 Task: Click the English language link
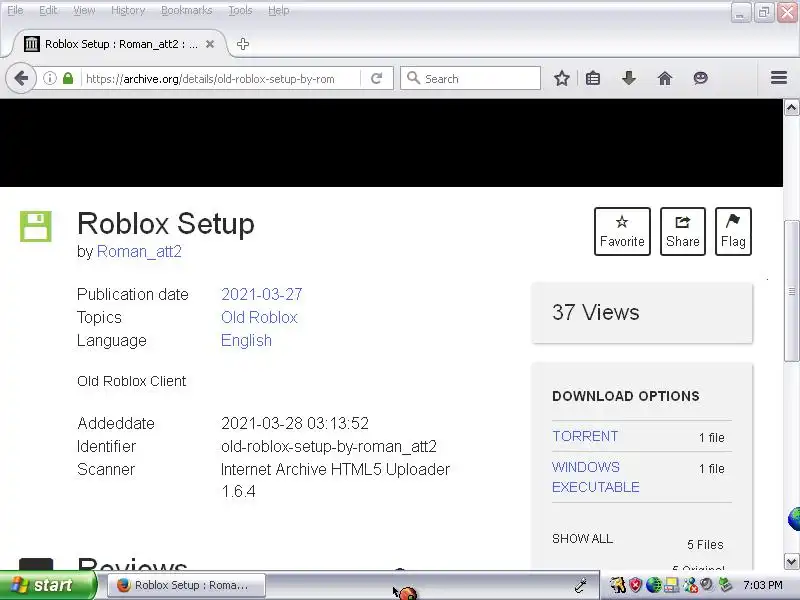click(246, 340)
